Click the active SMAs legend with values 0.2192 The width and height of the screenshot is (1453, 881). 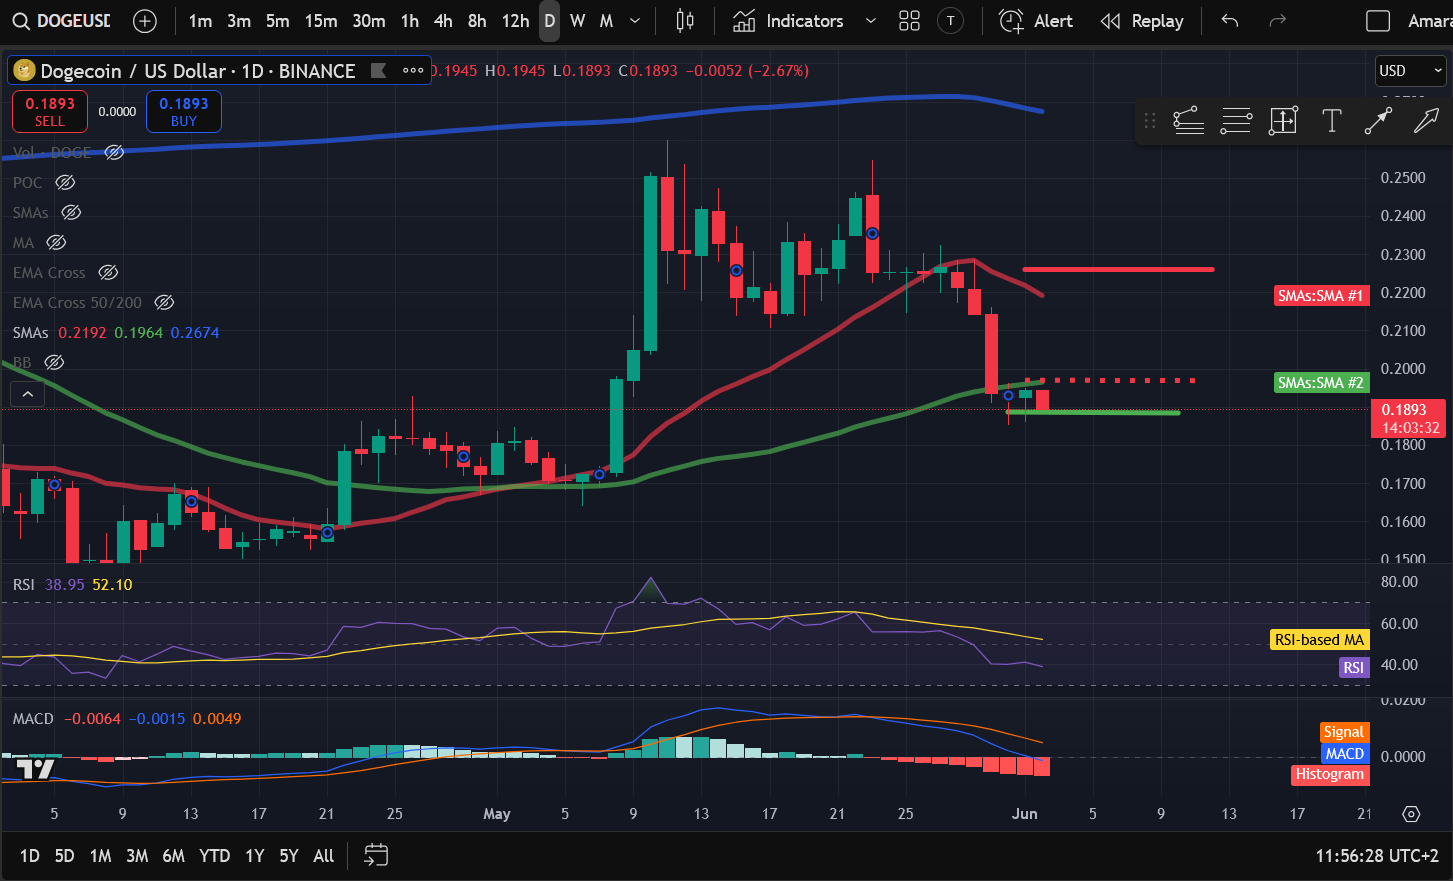click(116, 332)
